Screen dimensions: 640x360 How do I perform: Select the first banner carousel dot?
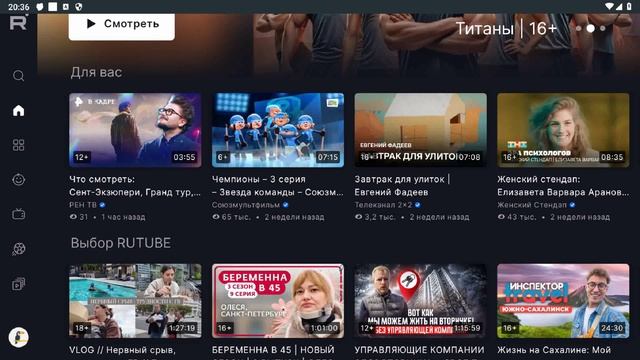(578, 29)
